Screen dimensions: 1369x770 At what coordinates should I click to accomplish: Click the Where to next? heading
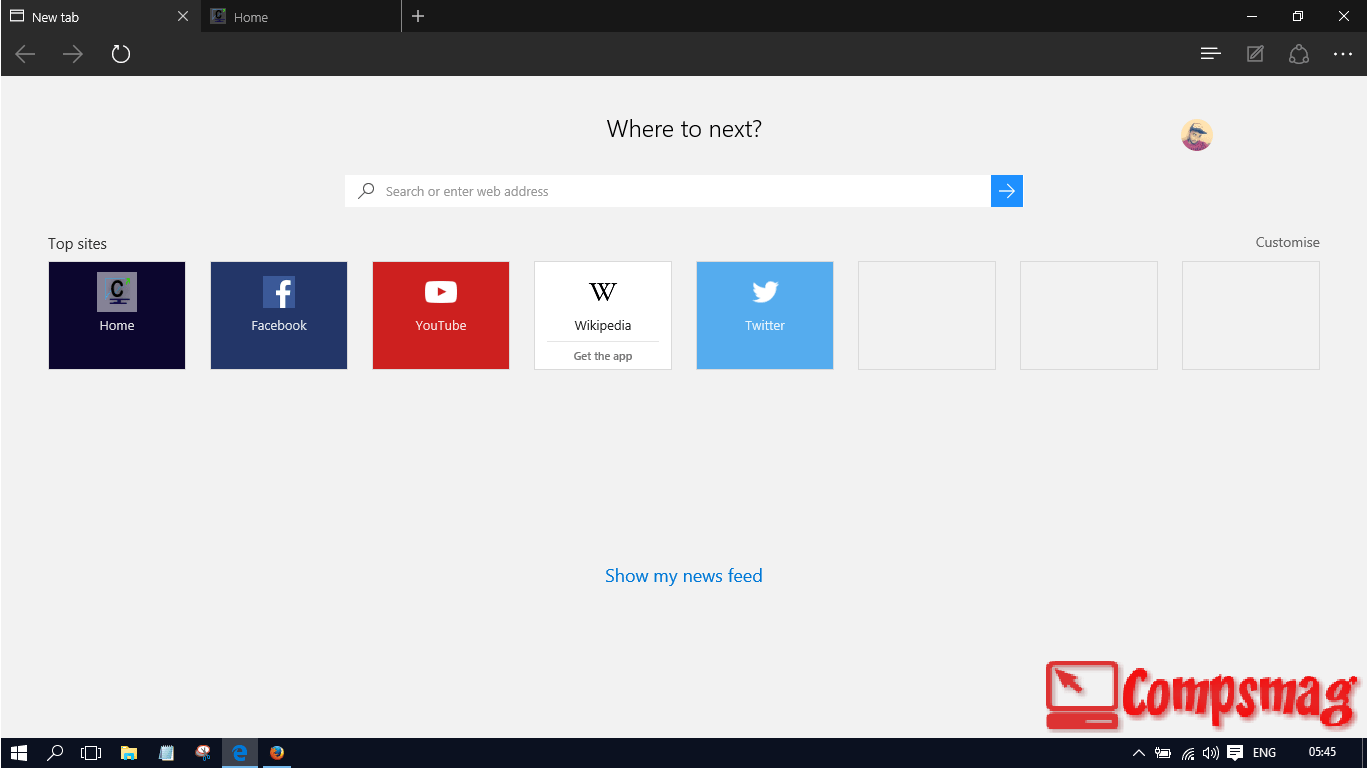(x=684, y=129)
